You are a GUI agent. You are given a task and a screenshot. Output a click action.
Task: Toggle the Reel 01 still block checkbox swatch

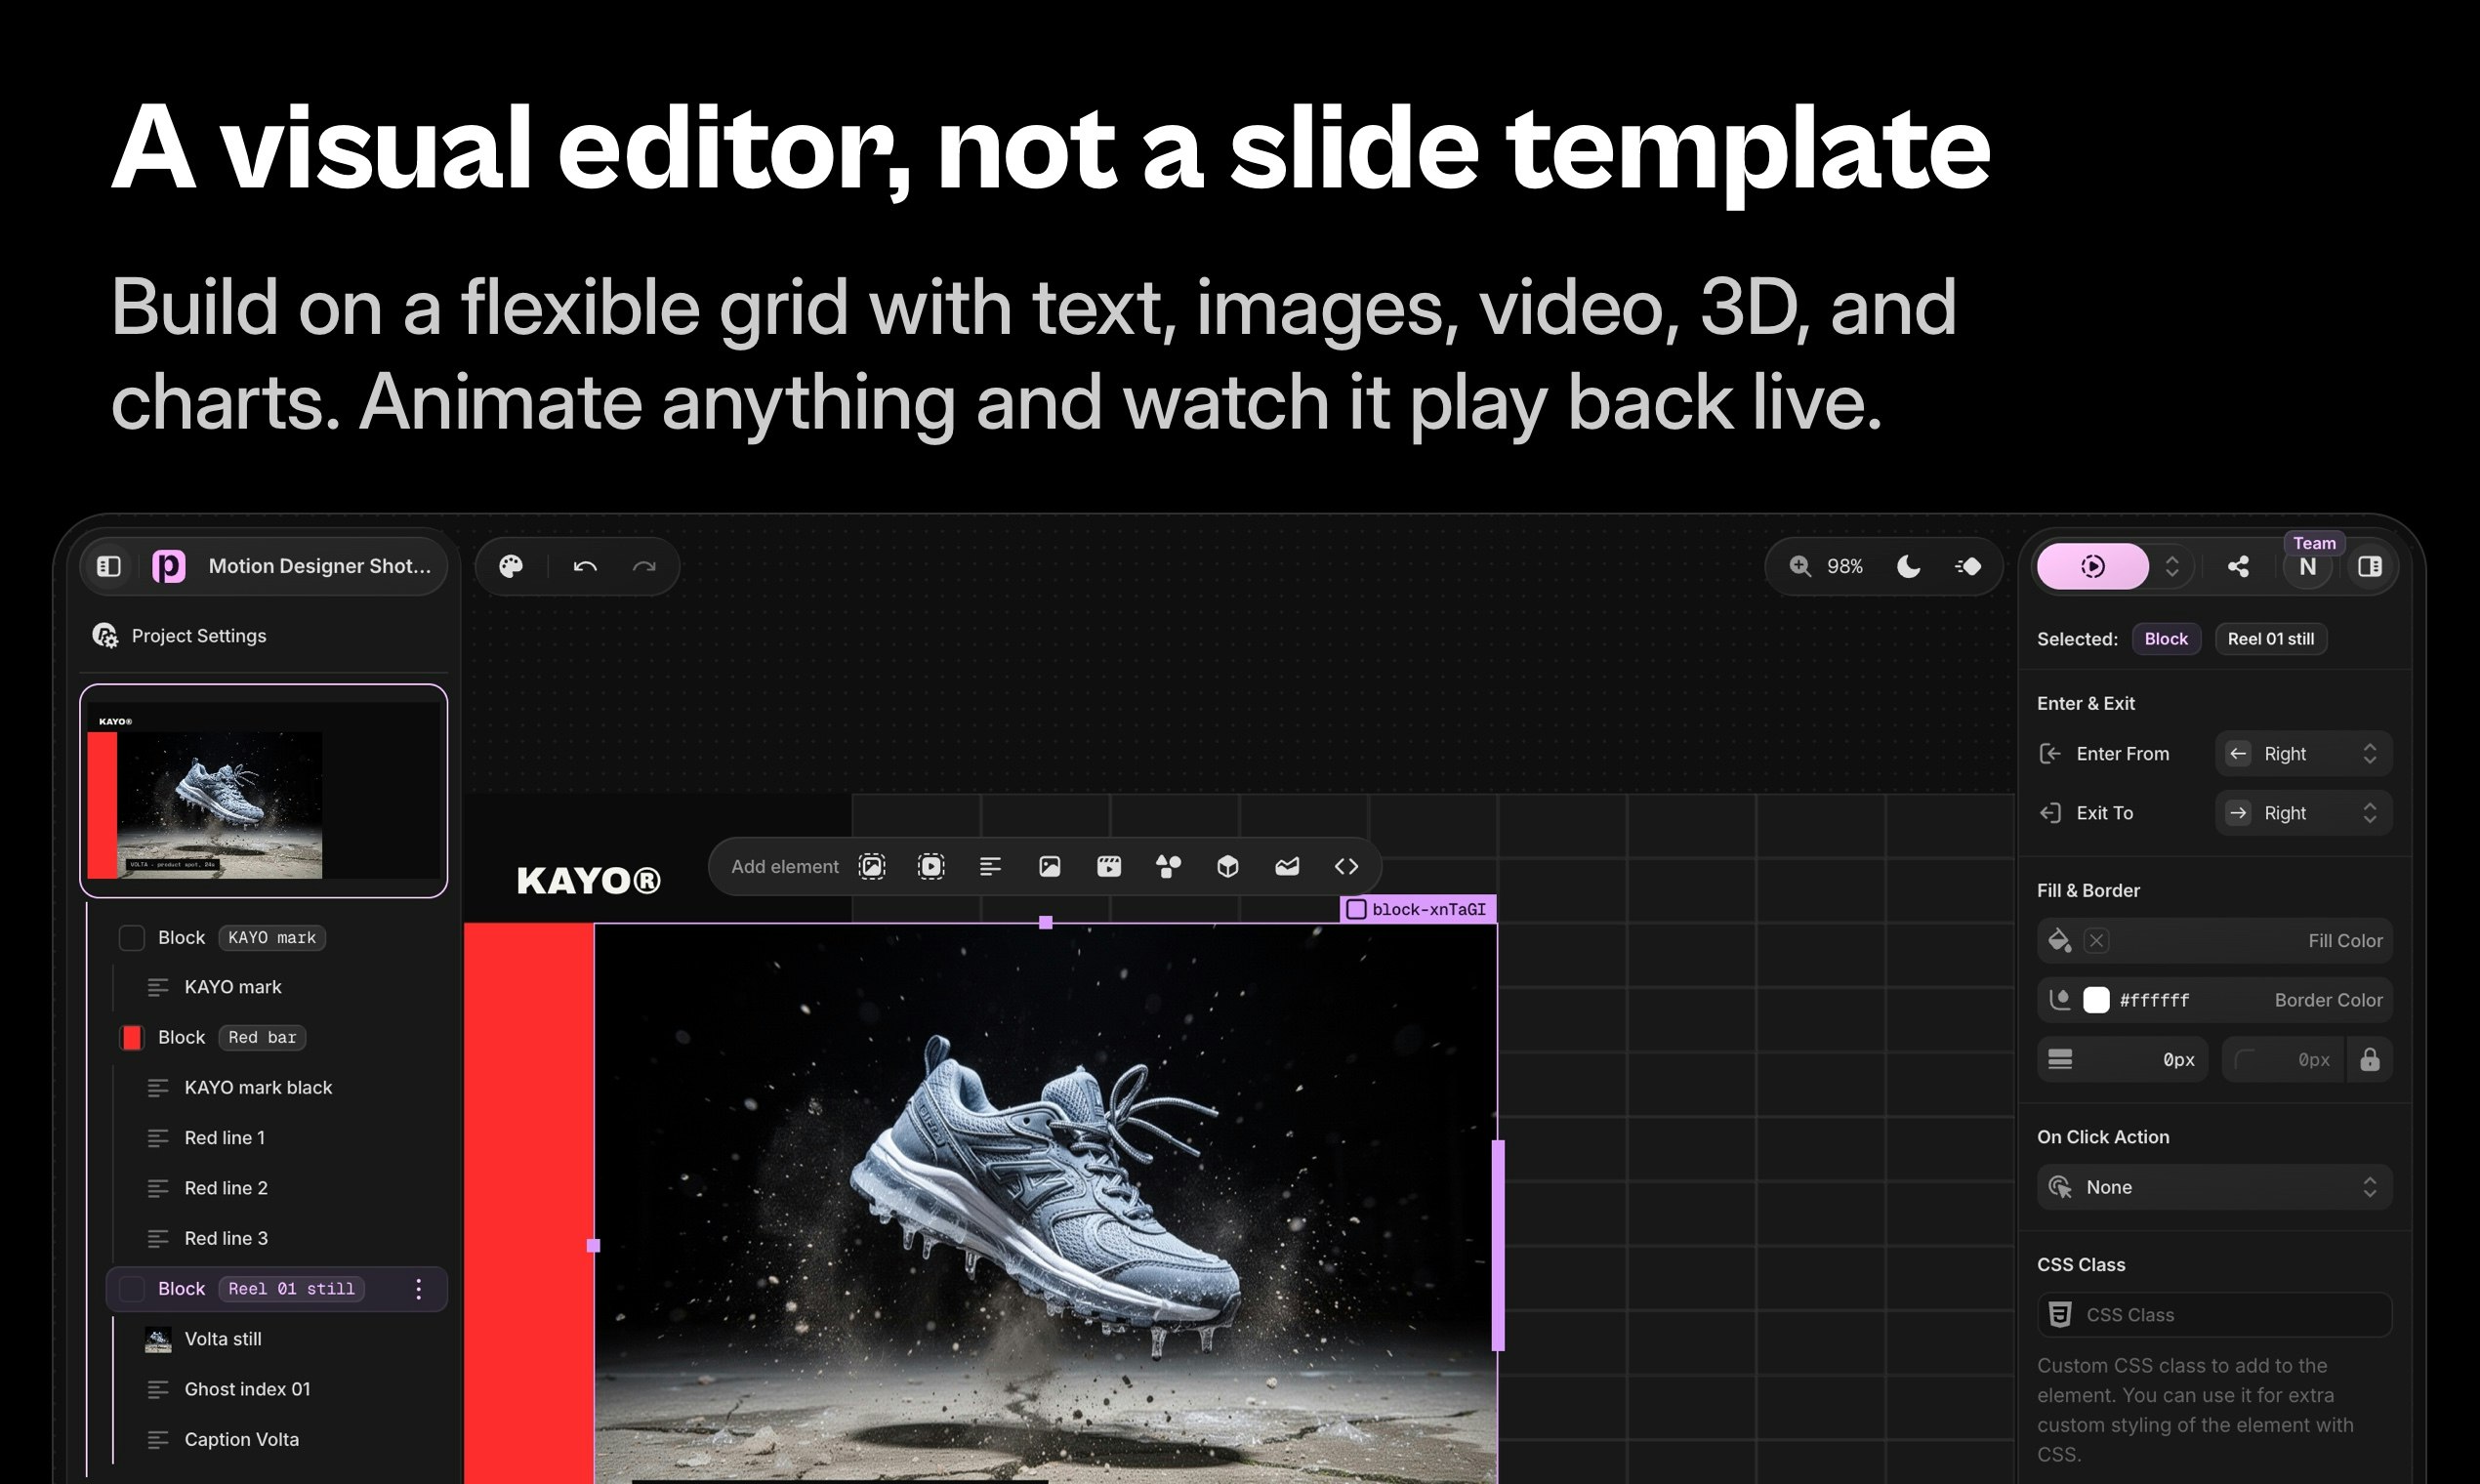pyautogui.click(x=132, y=1289)
